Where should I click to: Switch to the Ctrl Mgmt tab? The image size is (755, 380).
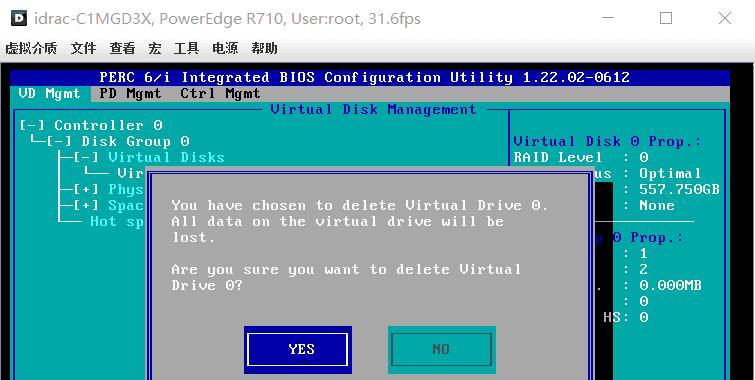point(221,93)
